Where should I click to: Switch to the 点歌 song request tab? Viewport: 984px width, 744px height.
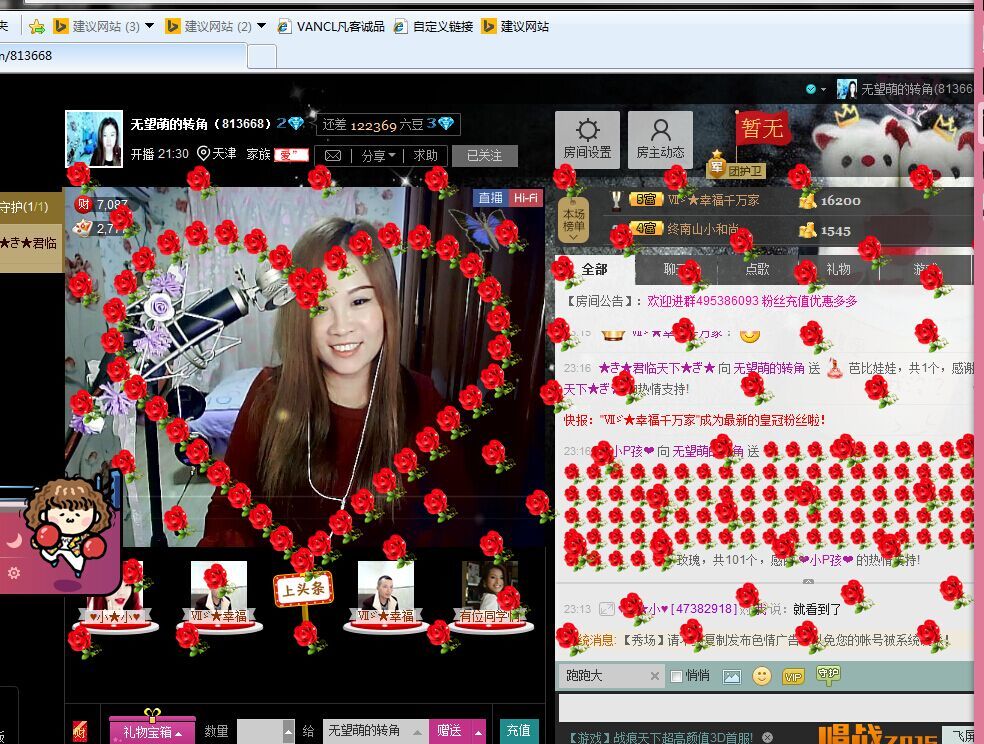tap(757, 270)
